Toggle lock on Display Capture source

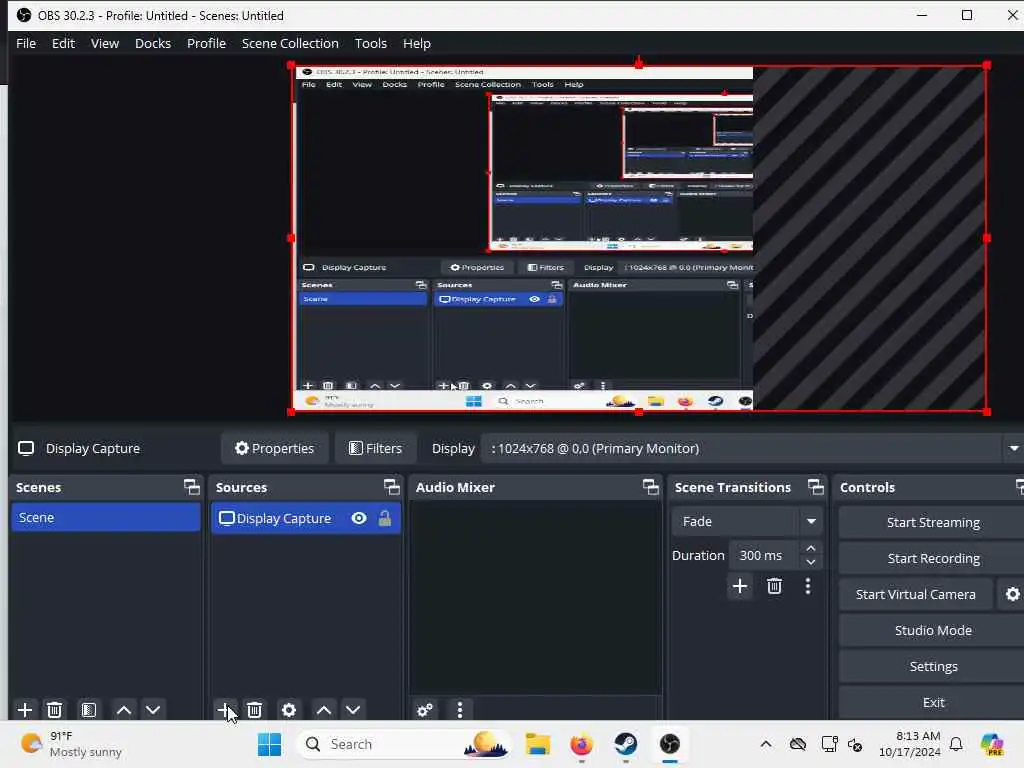(x=385, y=519)
